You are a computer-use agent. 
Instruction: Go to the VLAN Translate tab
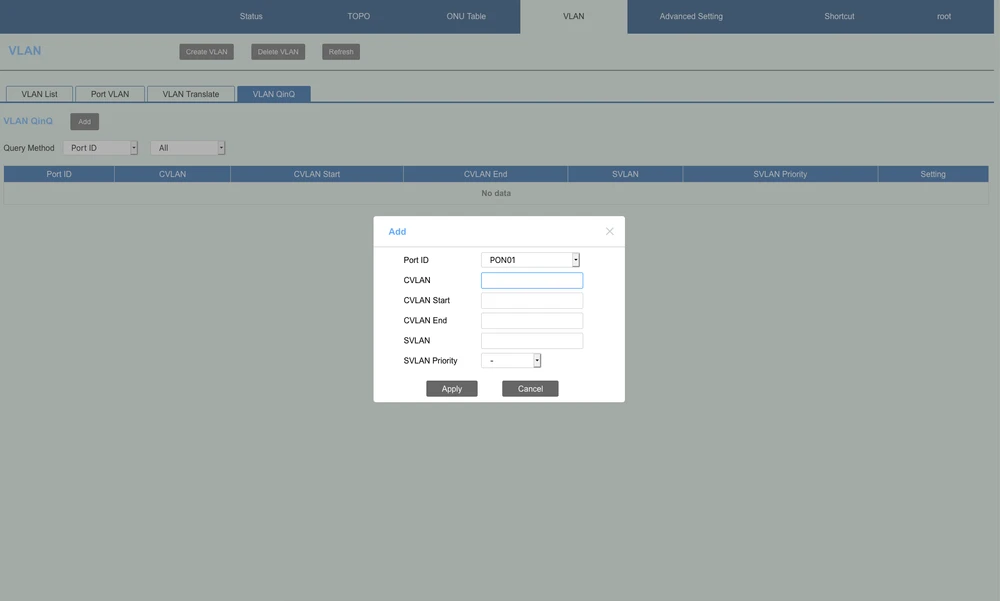(190, 94)
